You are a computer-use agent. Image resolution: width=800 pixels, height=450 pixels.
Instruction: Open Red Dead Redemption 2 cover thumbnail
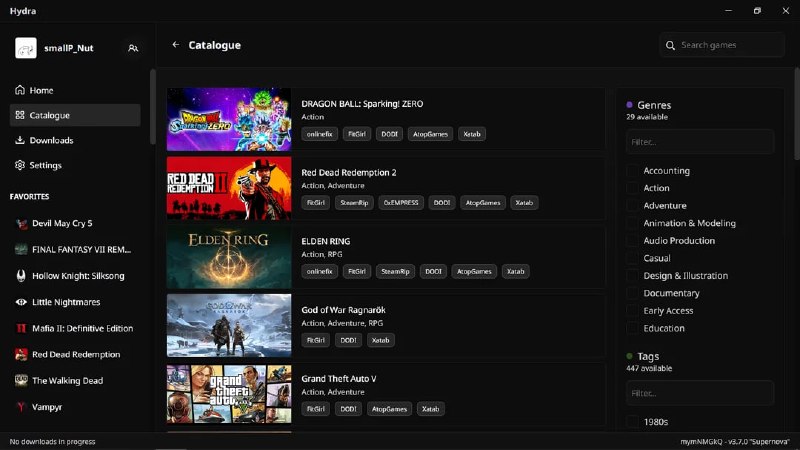point(229,188)
